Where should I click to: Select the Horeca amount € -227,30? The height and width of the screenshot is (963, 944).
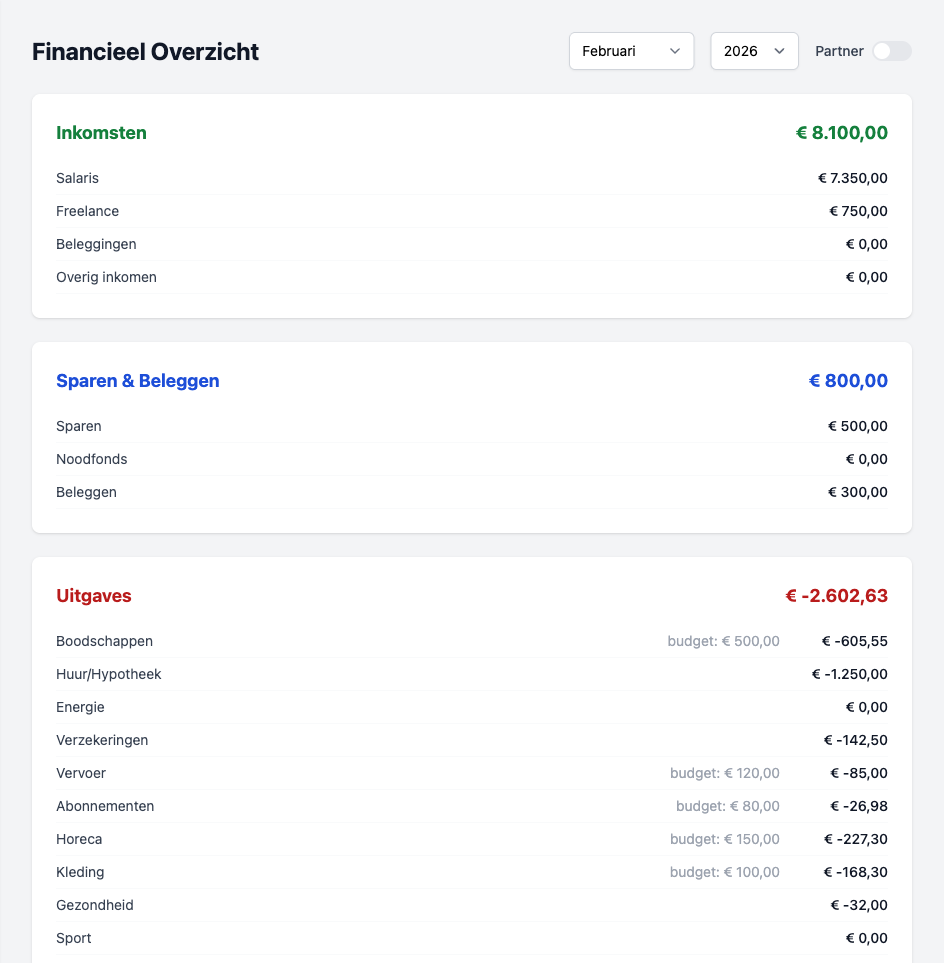856,840
